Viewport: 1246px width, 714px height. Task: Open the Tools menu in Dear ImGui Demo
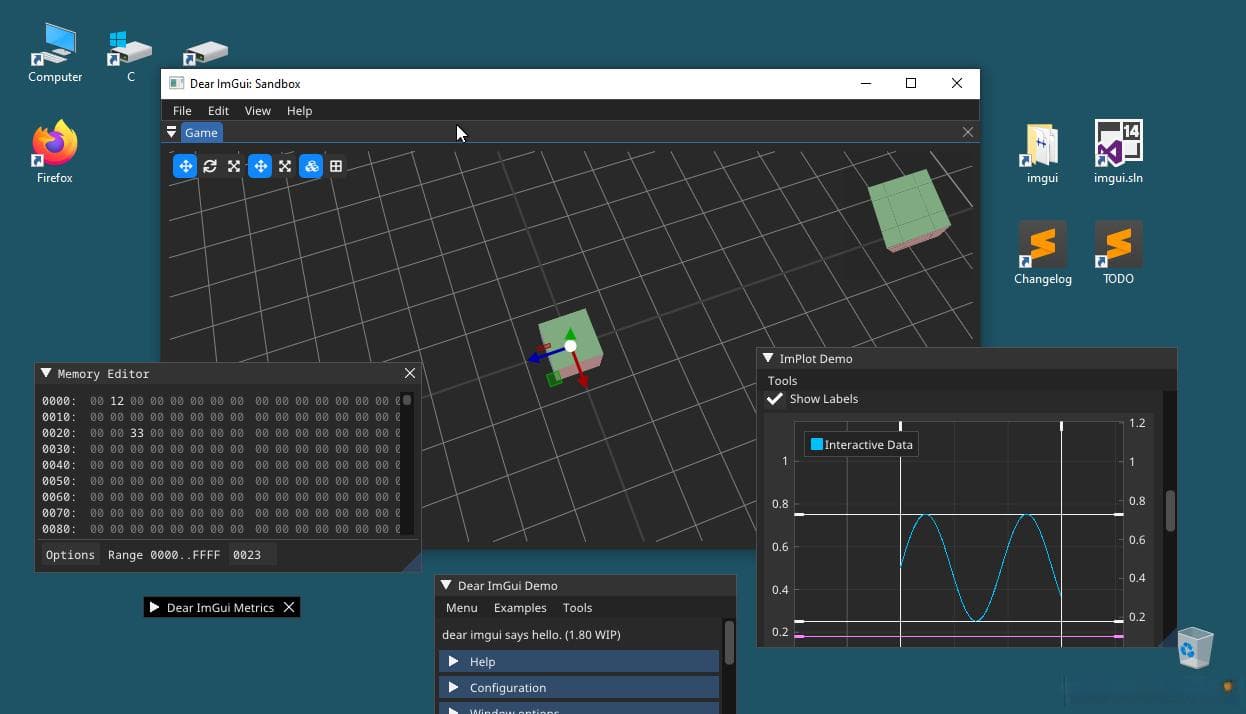coord(577,607)
